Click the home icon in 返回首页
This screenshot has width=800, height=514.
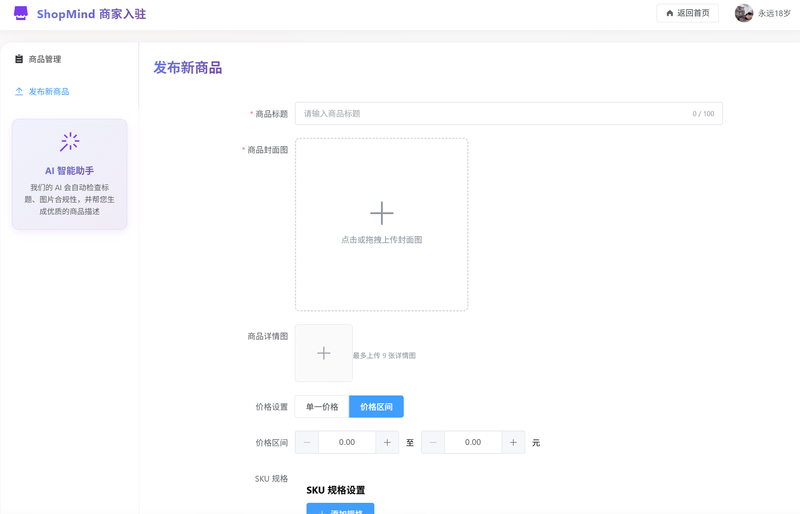(x=670, y=13)
